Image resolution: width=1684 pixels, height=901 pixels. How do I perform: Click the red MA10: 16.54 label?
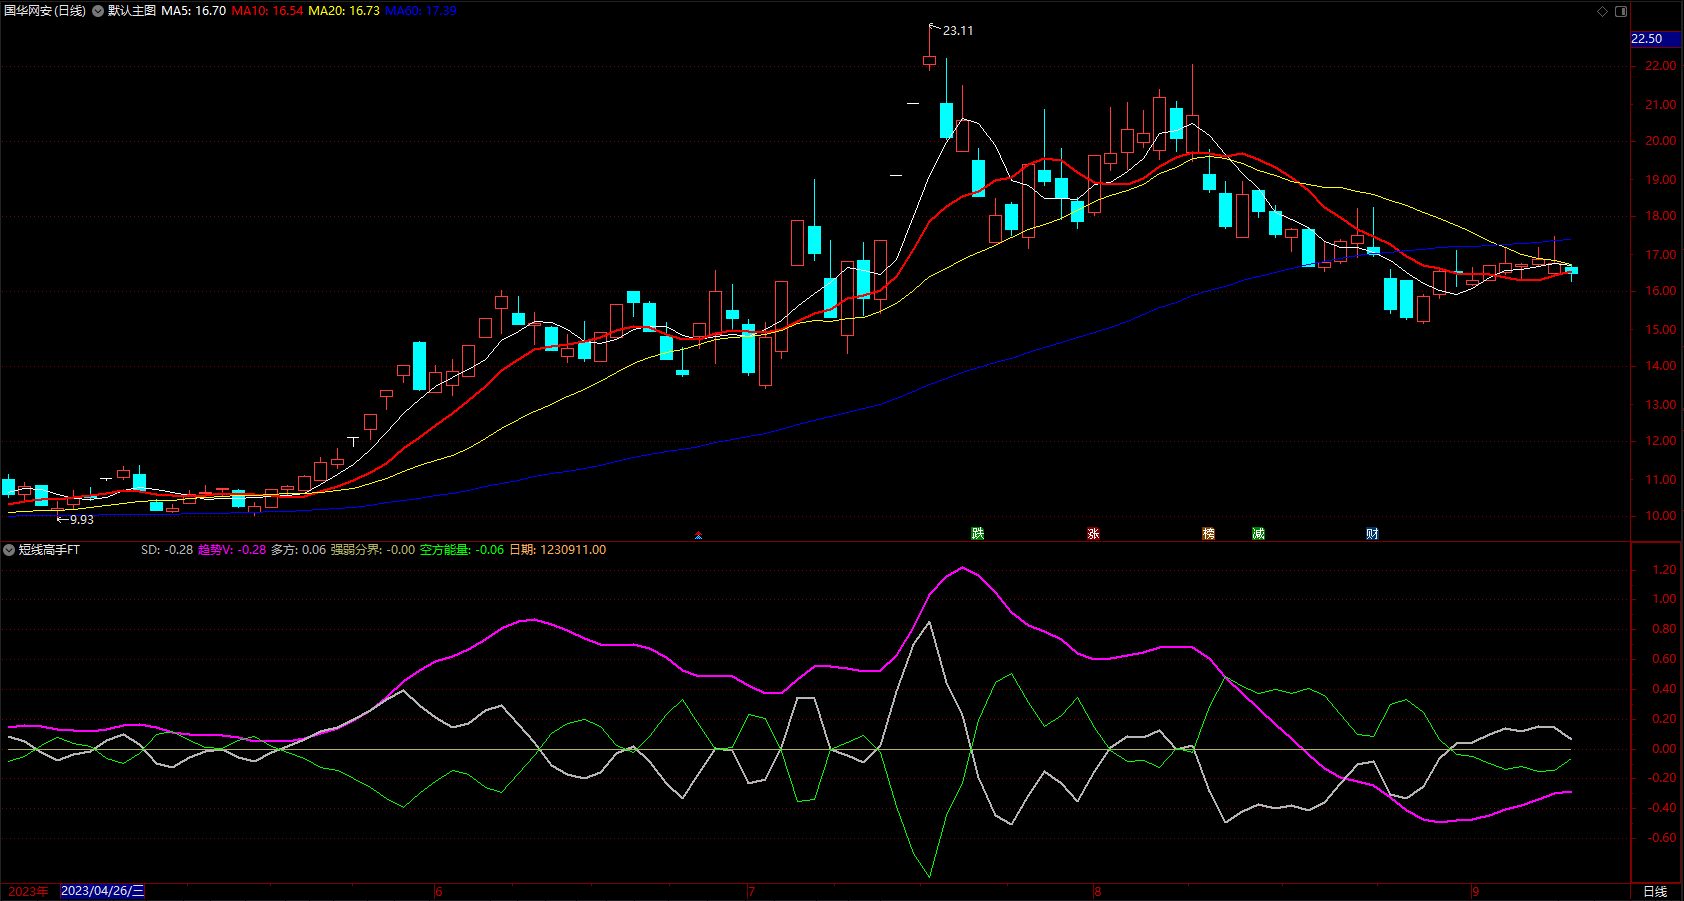pos(267,11)
